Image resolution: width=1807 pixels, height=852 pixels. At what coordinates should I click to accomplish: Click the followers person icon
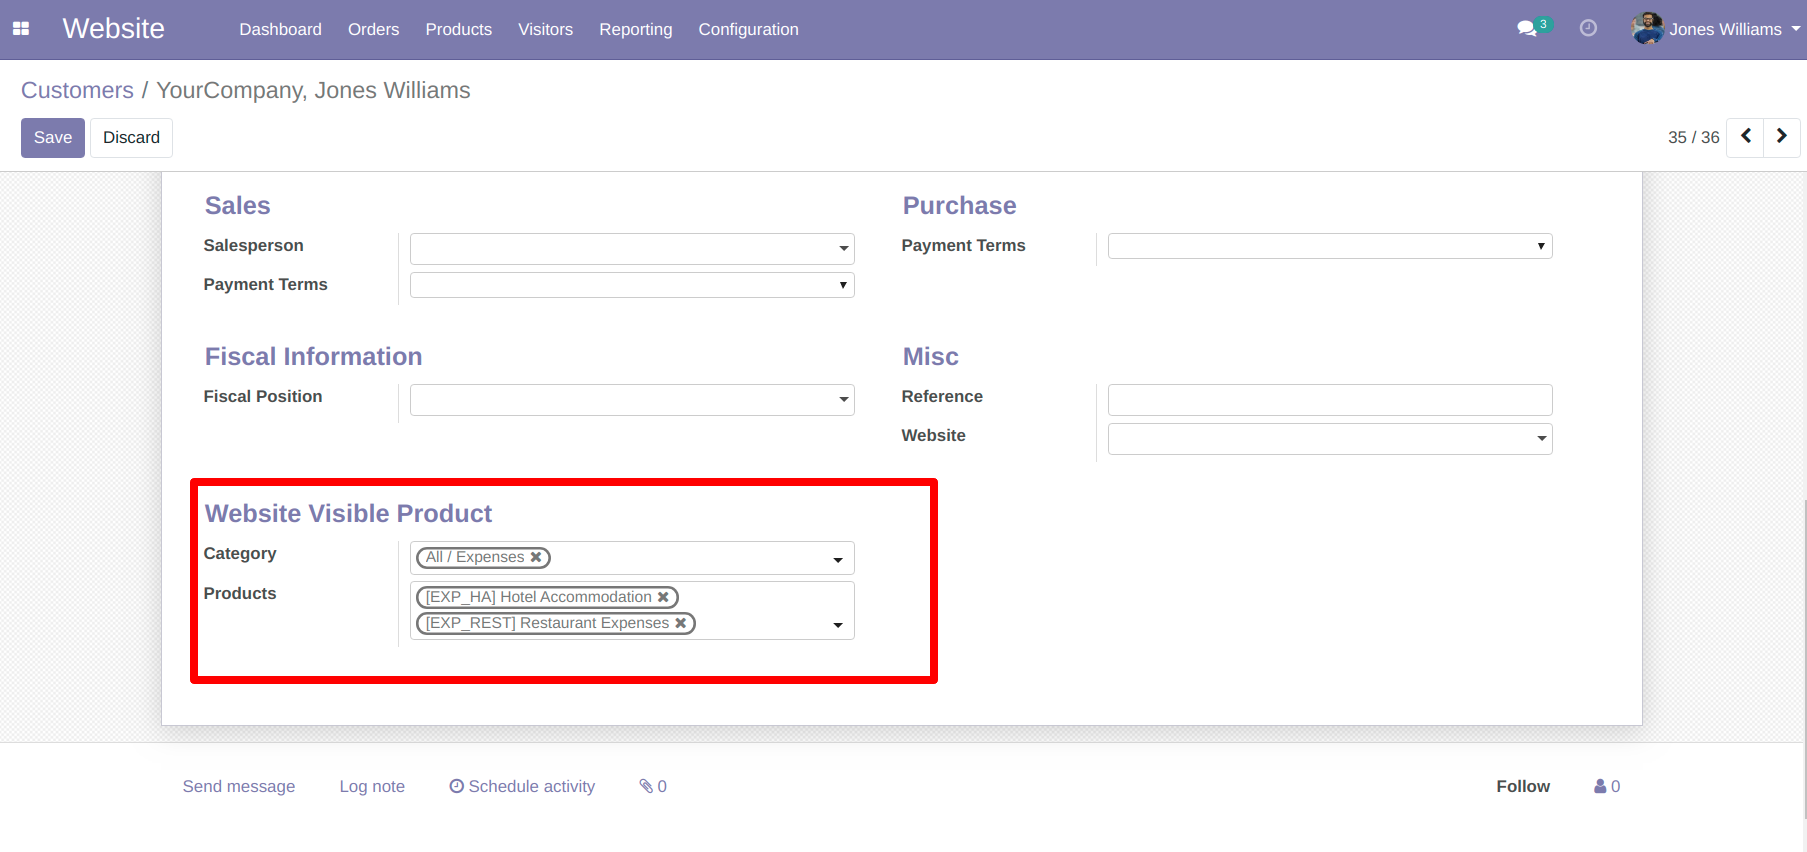tap(1601, 786)
